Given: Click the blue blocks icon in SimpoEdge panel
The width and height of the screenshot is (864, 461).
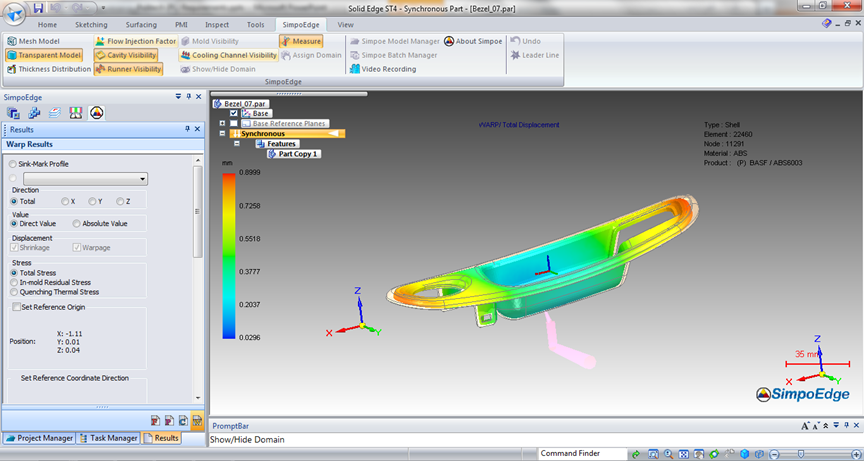Looking at the screenshot, I should pyautogui.click(x=35, y=113).
